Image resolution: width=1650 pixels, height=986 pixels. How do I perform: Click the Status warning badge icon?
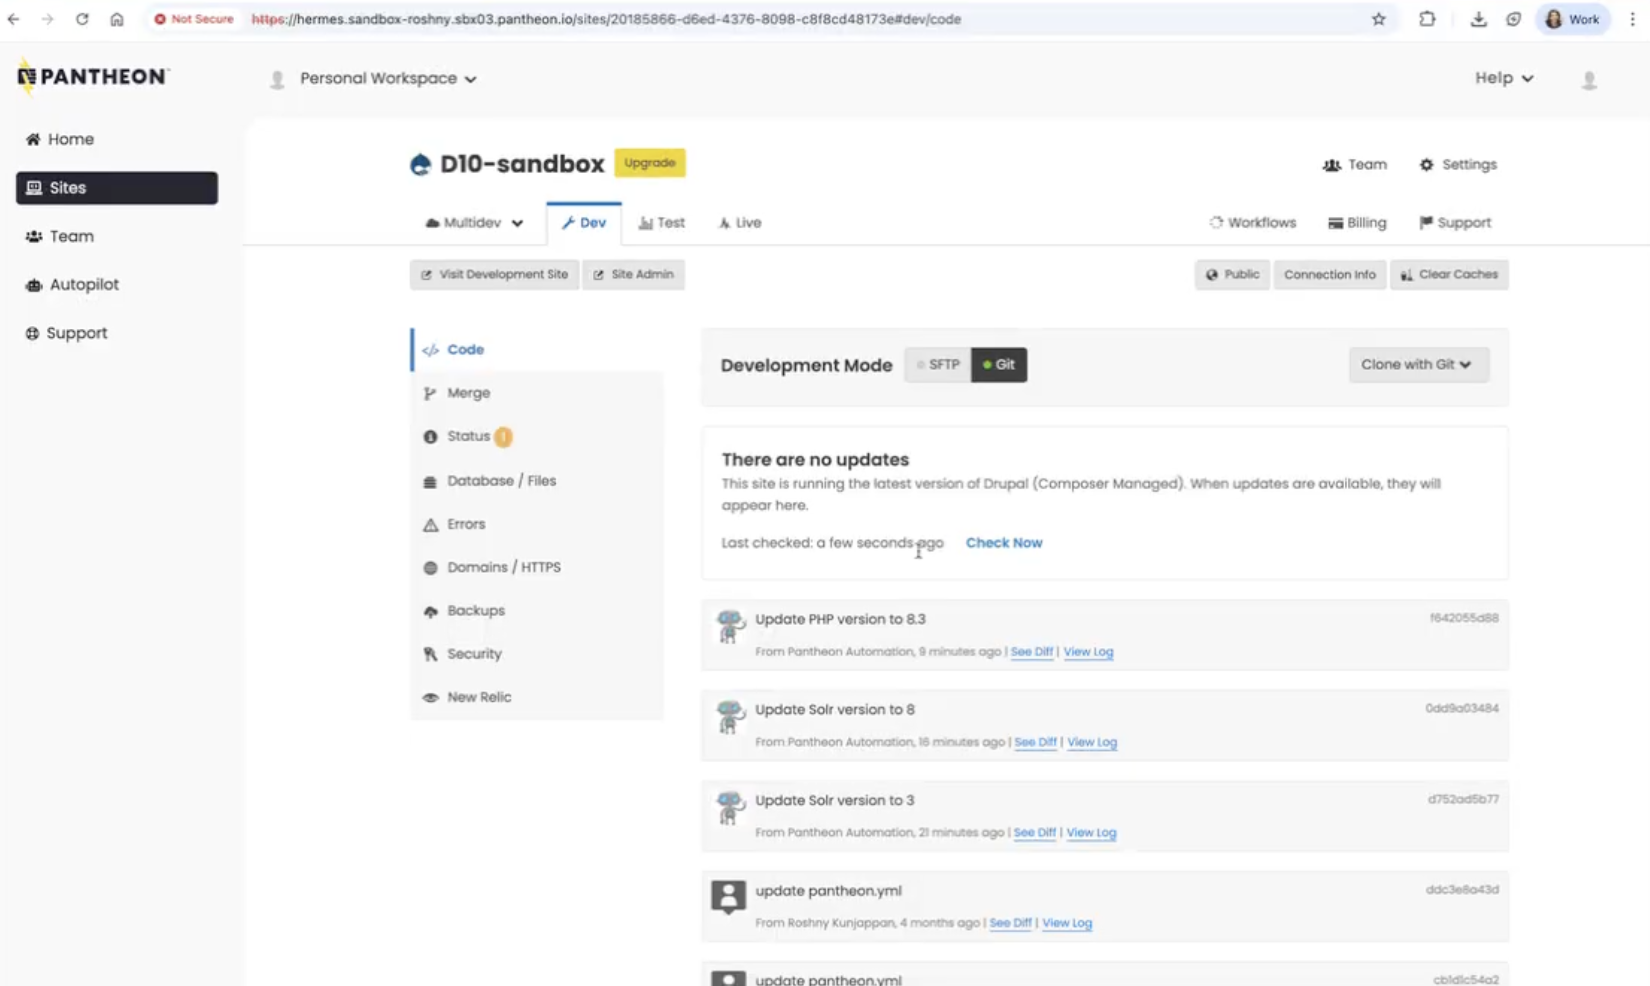[503, 437]
